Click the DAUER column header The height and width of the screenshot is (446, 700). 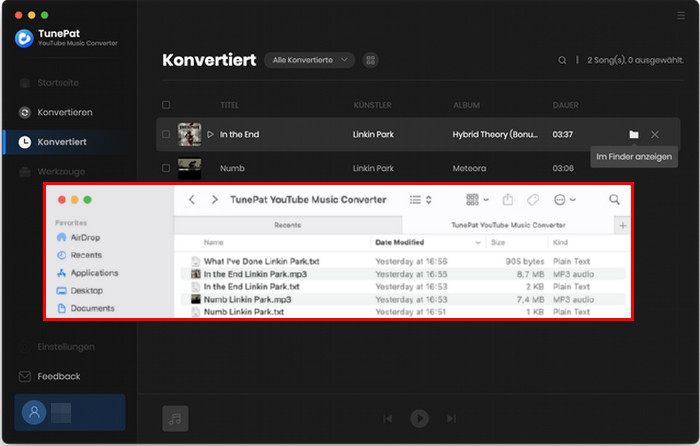[566, 105]
